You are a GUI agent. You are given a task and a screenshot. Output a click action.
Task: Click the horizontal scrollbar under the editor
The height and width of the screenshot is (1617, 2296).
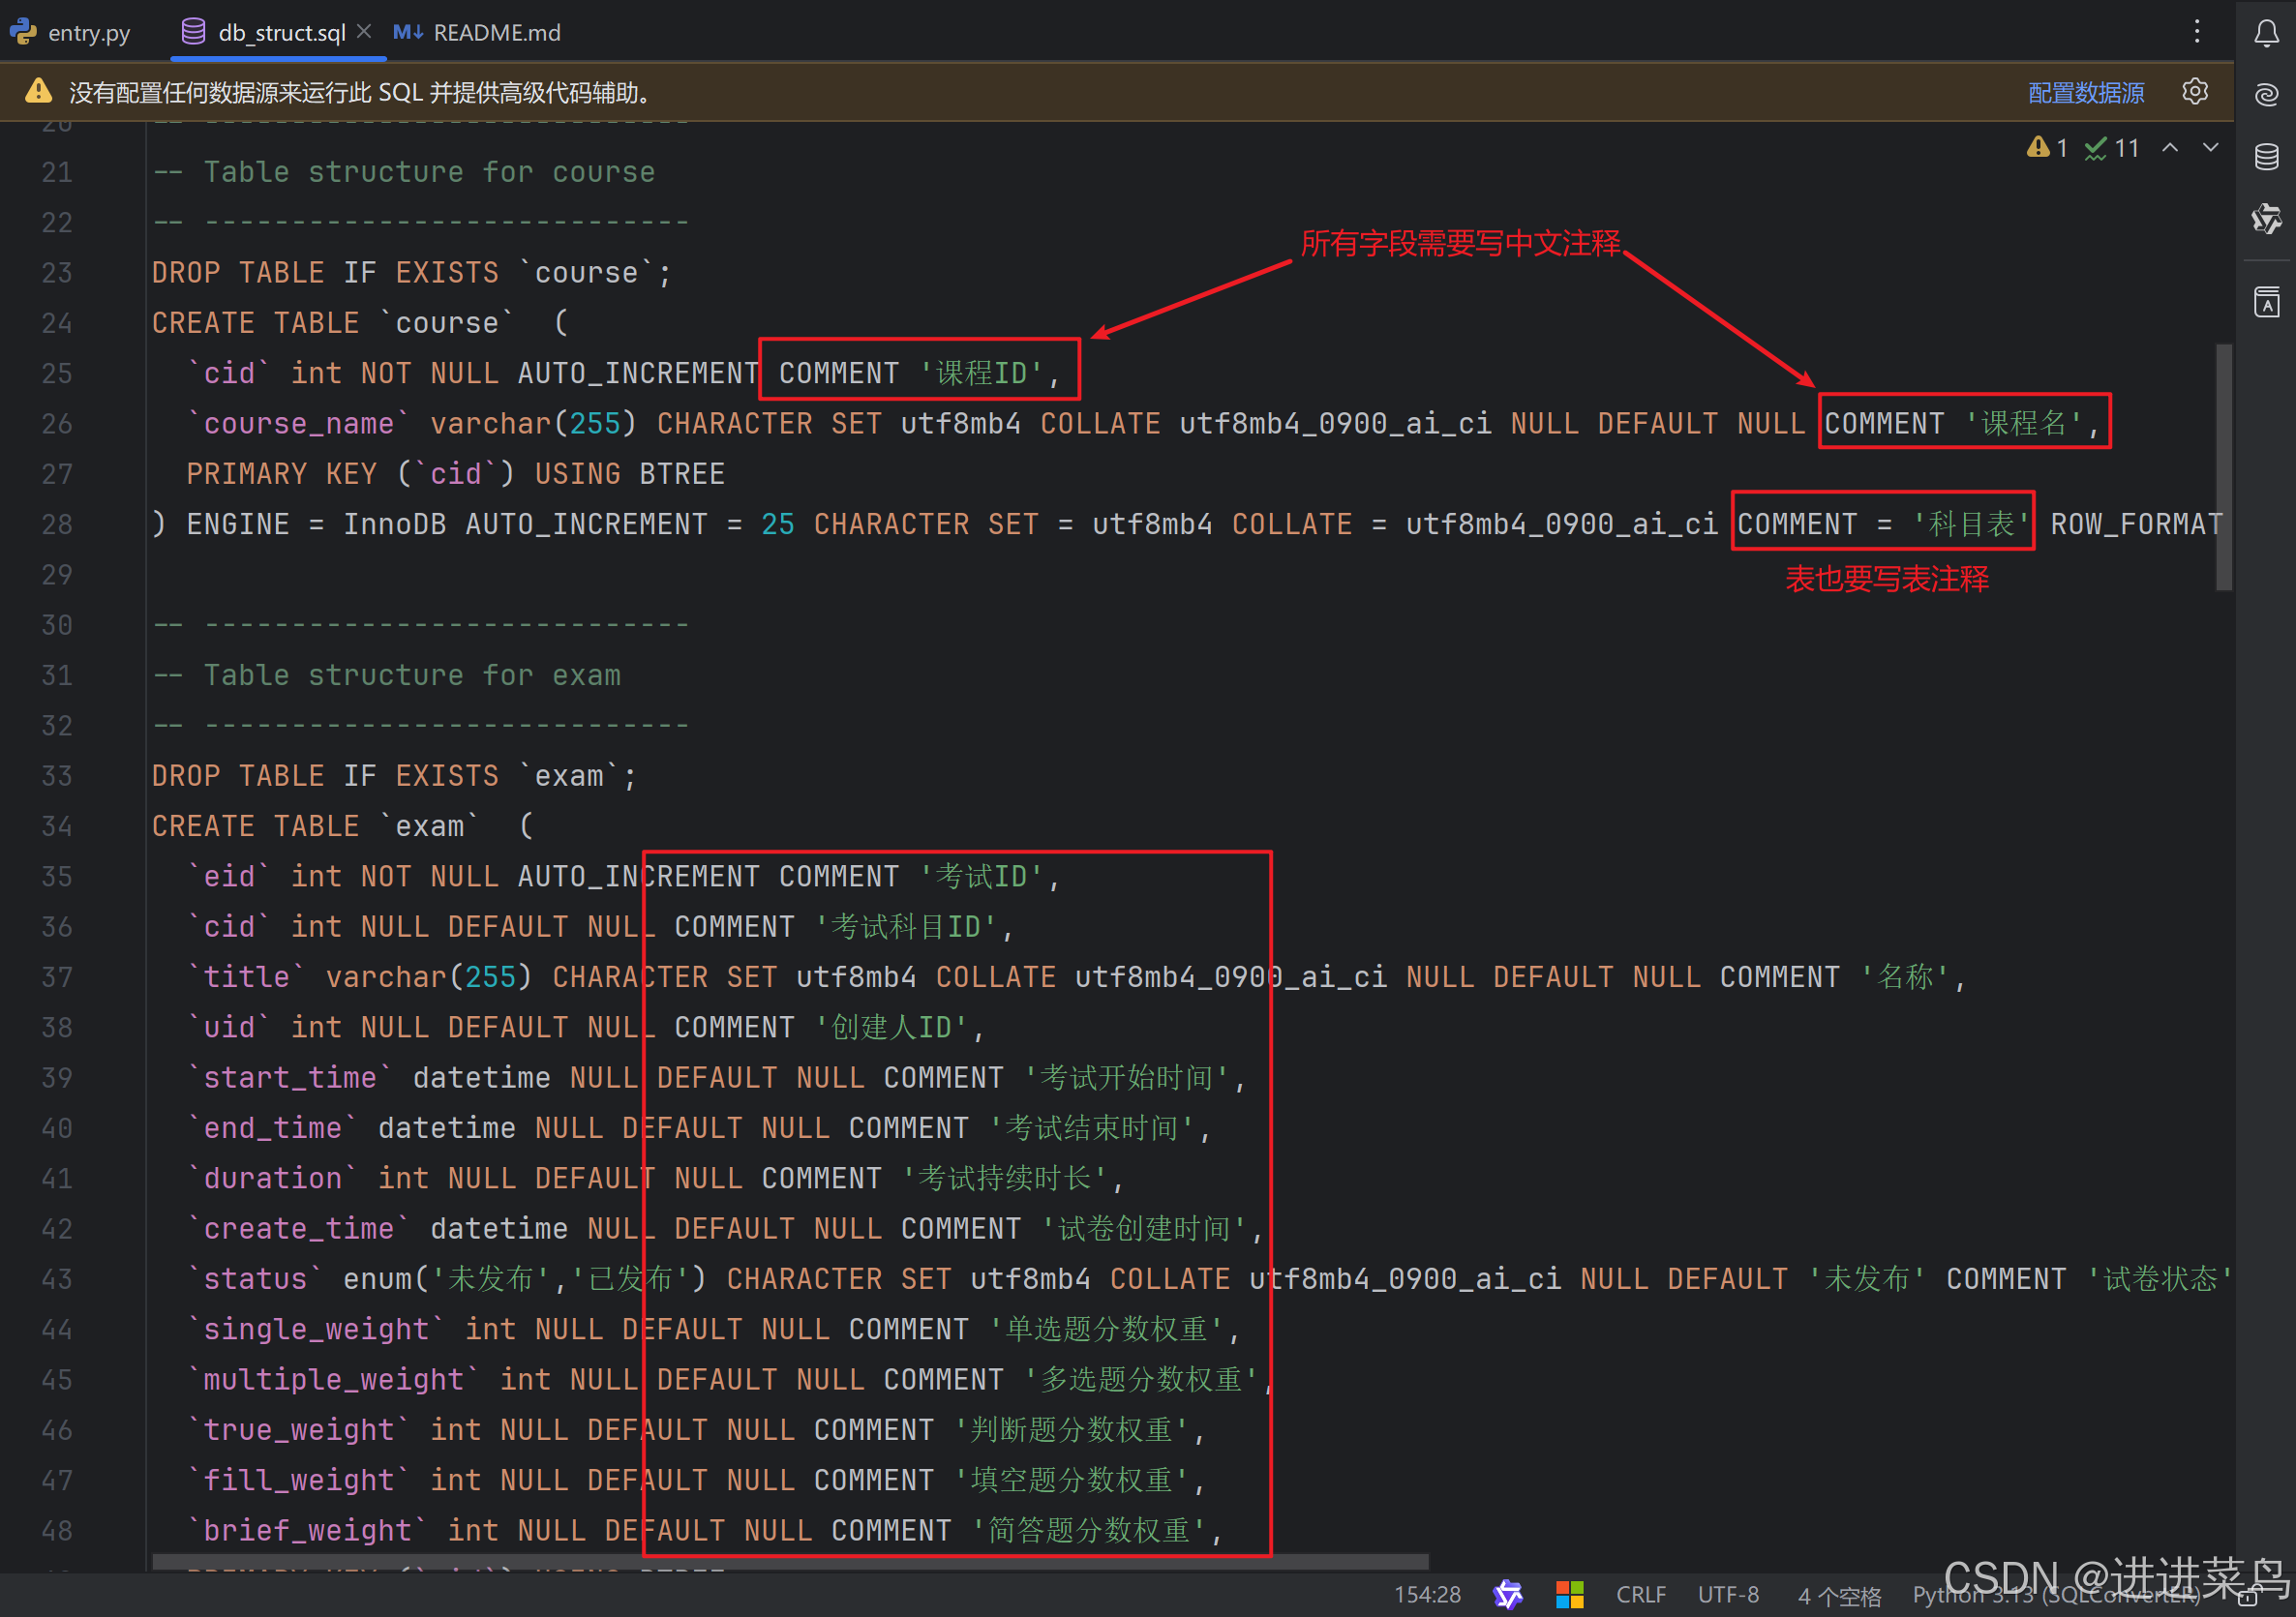pos(790,1561)
